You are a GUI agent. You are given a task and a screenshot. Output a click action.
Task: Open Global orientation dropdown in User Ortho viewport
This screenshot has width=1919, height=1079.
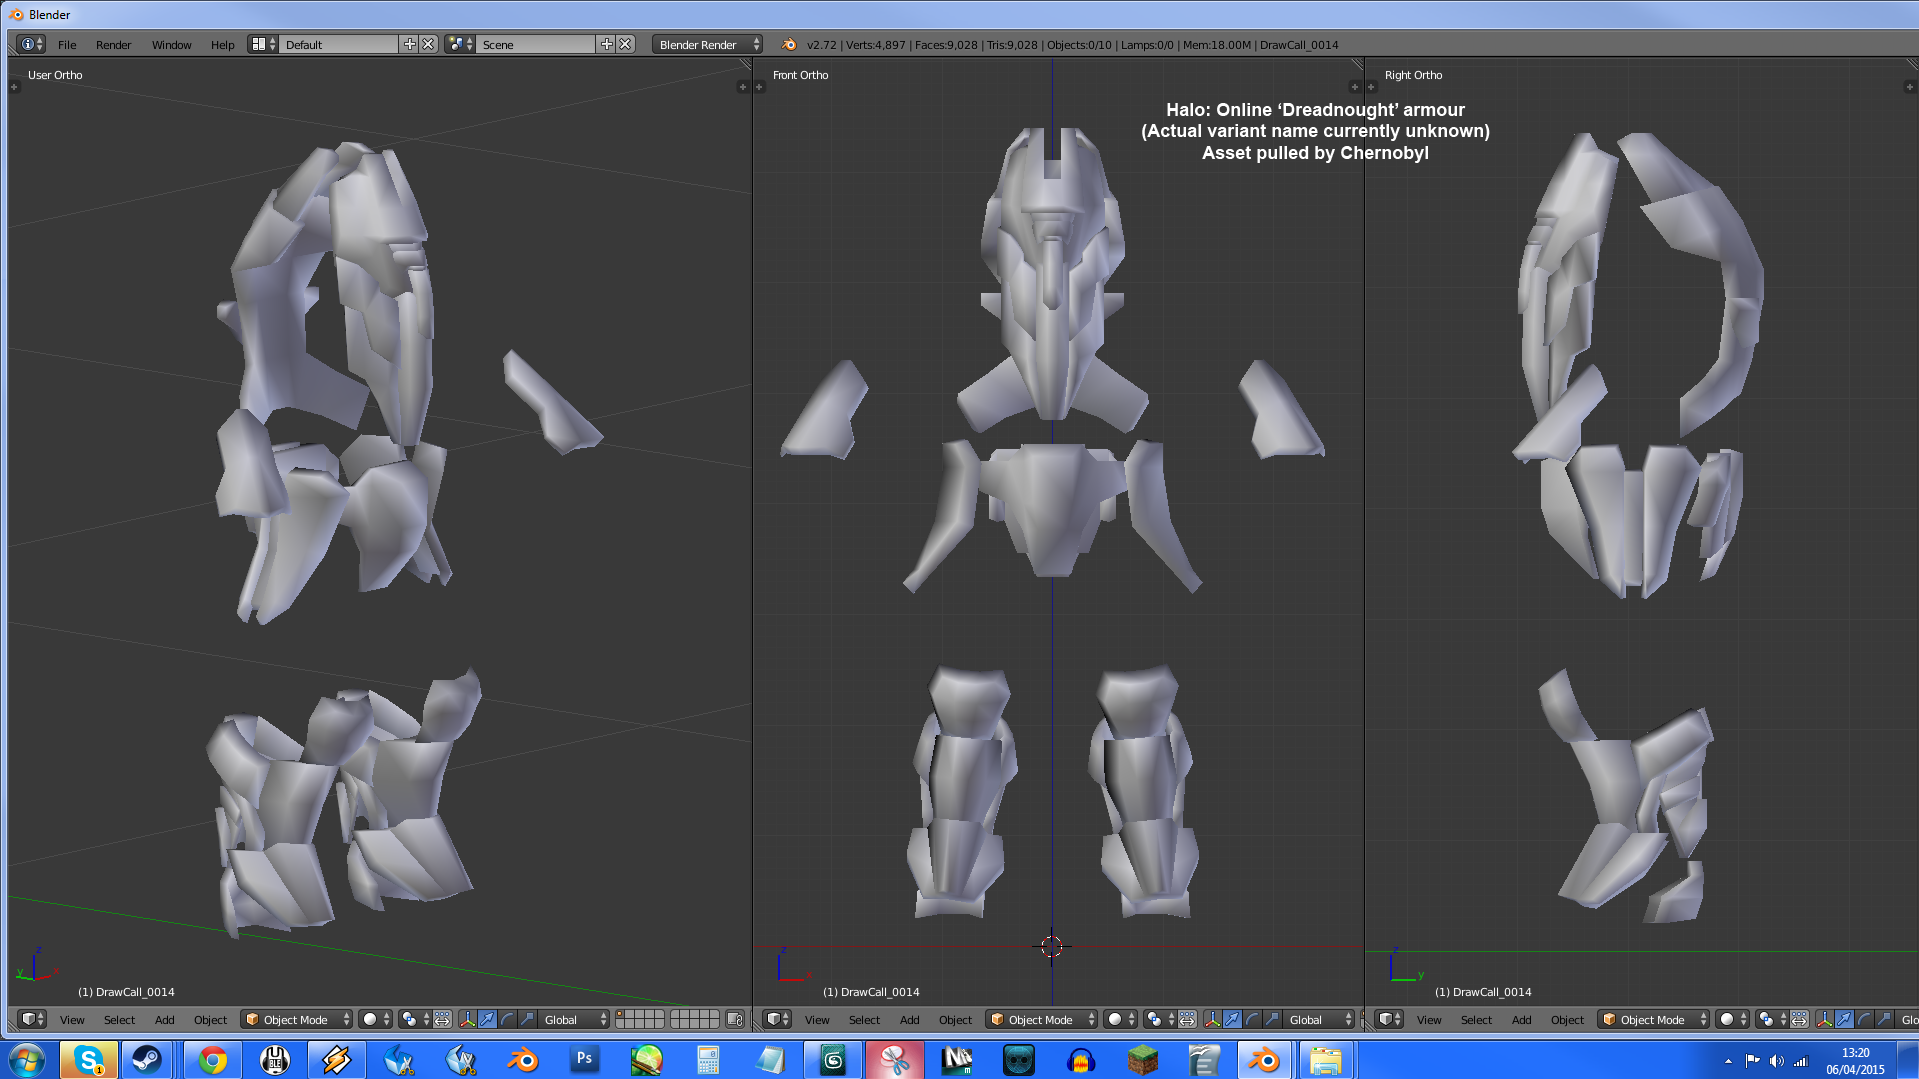pos(574,1019)
